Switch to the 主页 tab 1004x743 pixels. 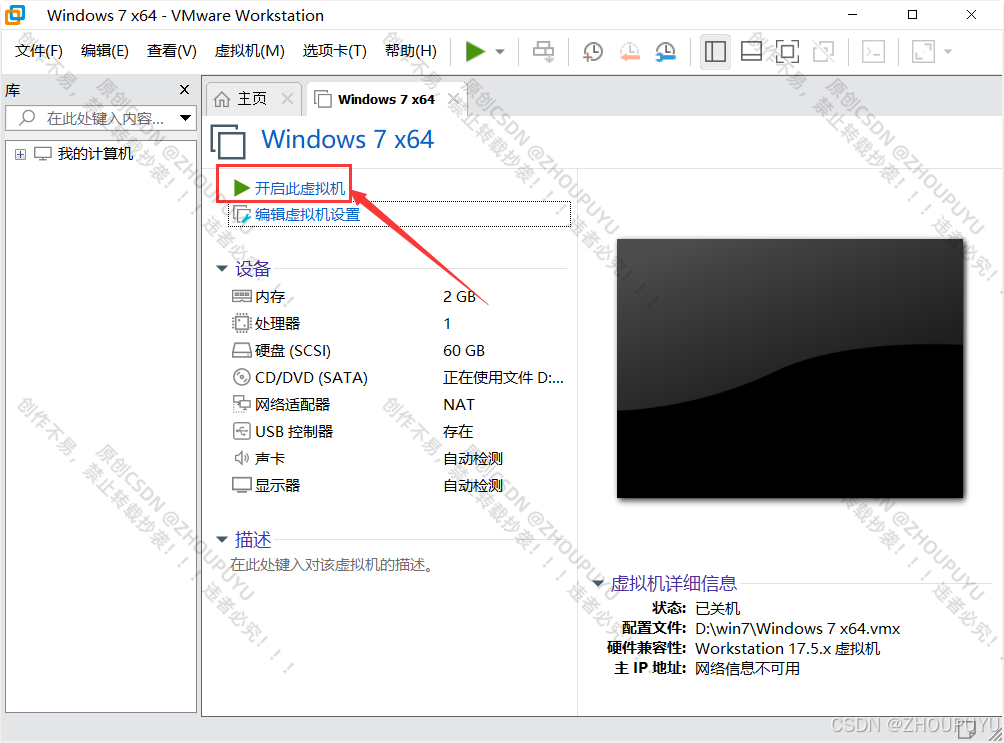[252, 99]
